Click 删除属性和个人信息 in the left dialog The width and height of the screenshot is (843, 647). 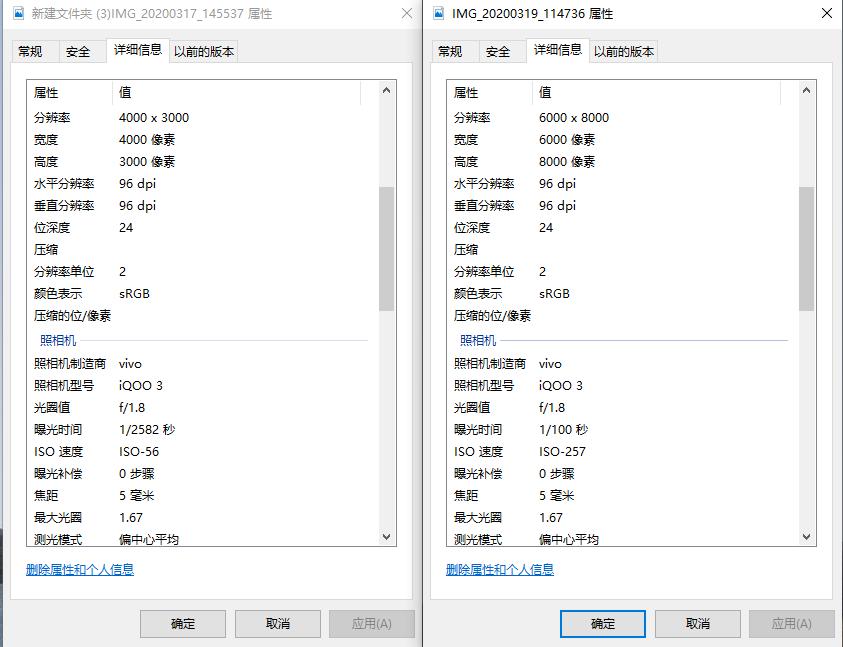(83, 568)
